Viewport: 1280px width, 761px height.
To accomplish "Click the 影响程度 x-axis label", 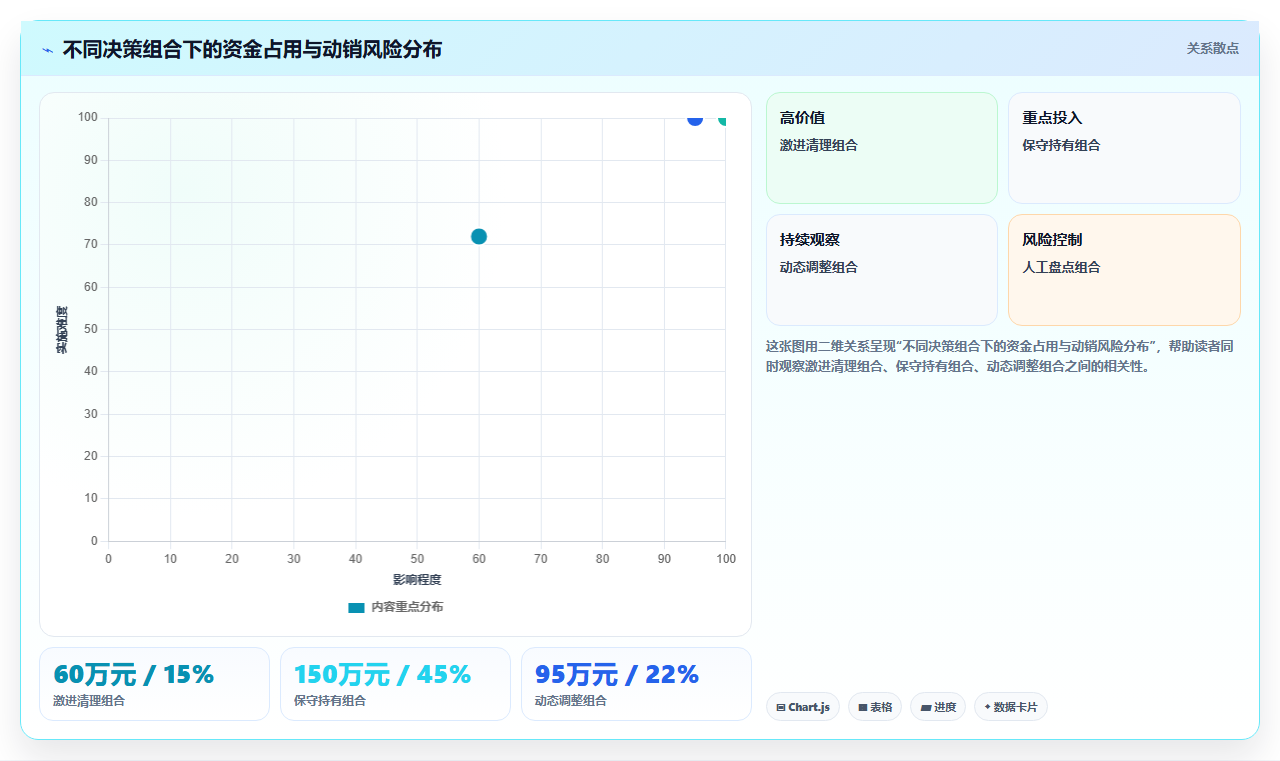I will point(417,580).
